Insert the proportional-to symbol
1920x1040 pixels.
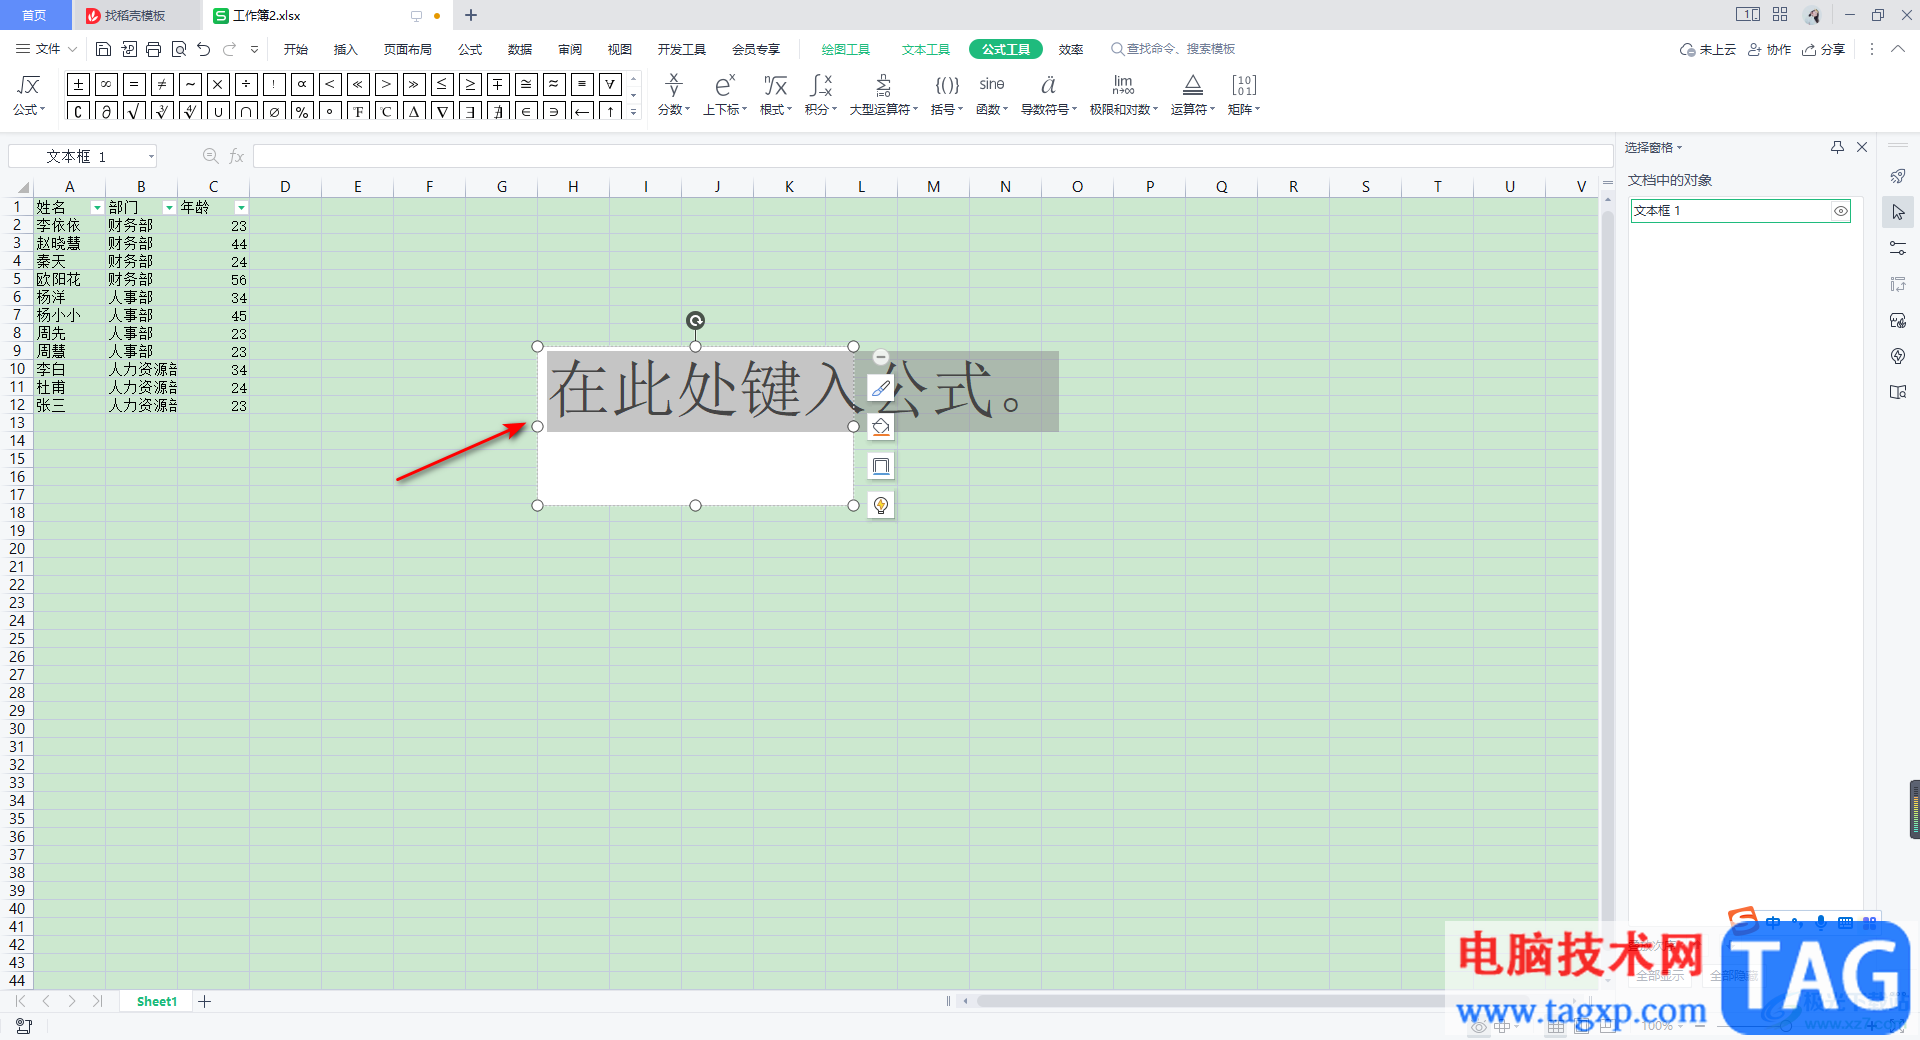click(x=302, y=84)
